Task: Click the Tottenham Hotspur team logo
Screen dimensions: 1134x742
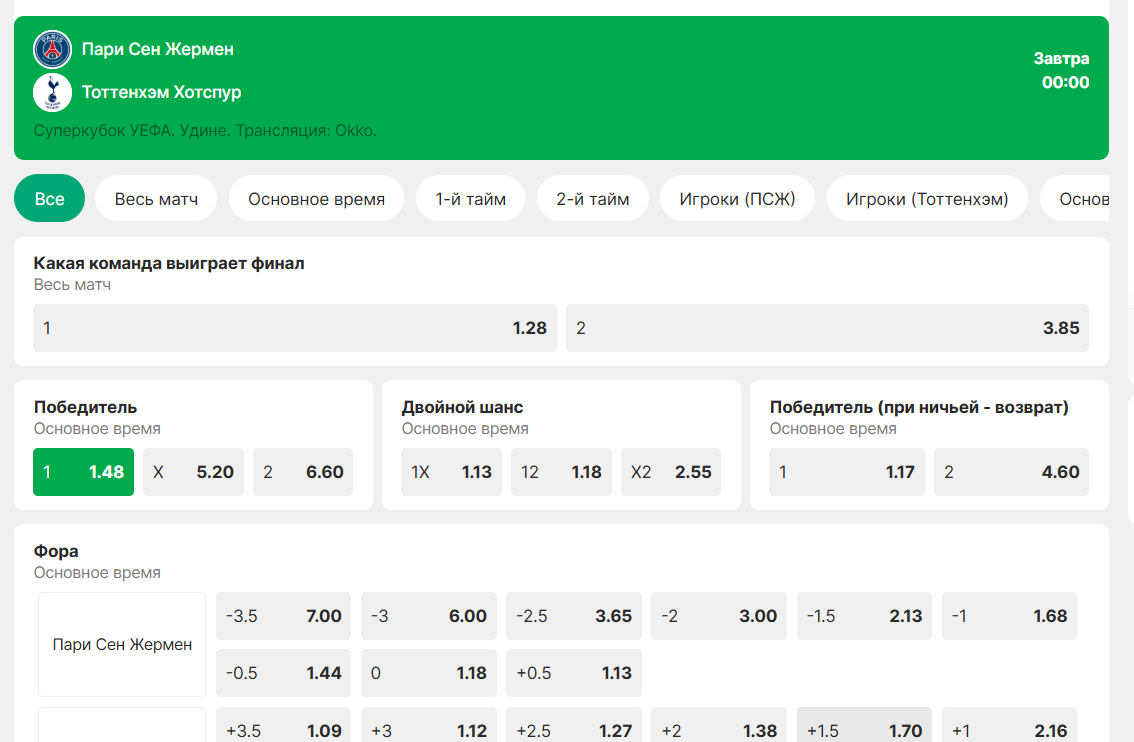Action: (52, 93)
